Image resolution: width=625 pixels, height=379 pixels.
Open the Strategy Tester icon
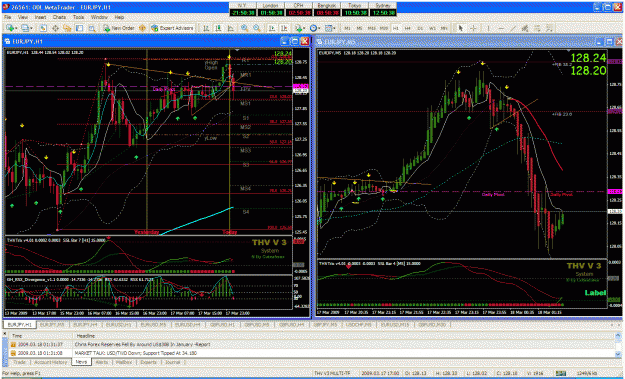(92, 28)
